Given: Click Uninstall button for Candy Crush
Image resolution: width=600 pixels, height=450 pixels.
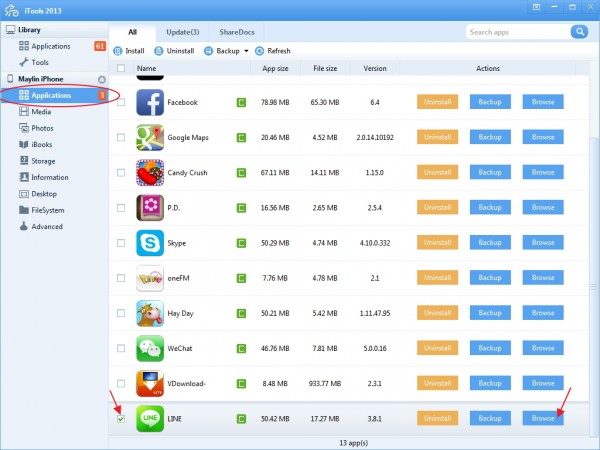Looking at the screenshot, I should (x=438, y=172).
